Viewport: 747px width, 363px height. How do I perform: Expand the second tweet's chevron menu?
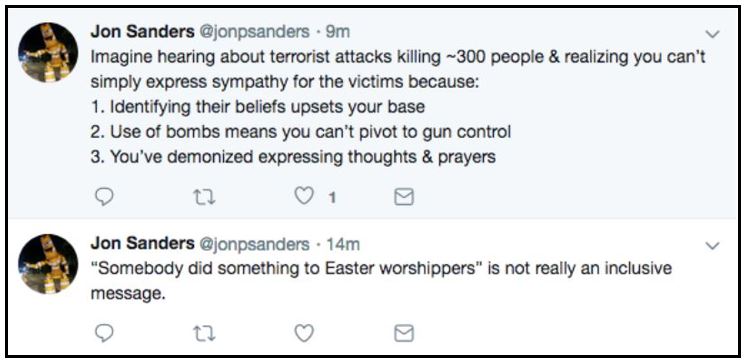(x=712, y=246)
